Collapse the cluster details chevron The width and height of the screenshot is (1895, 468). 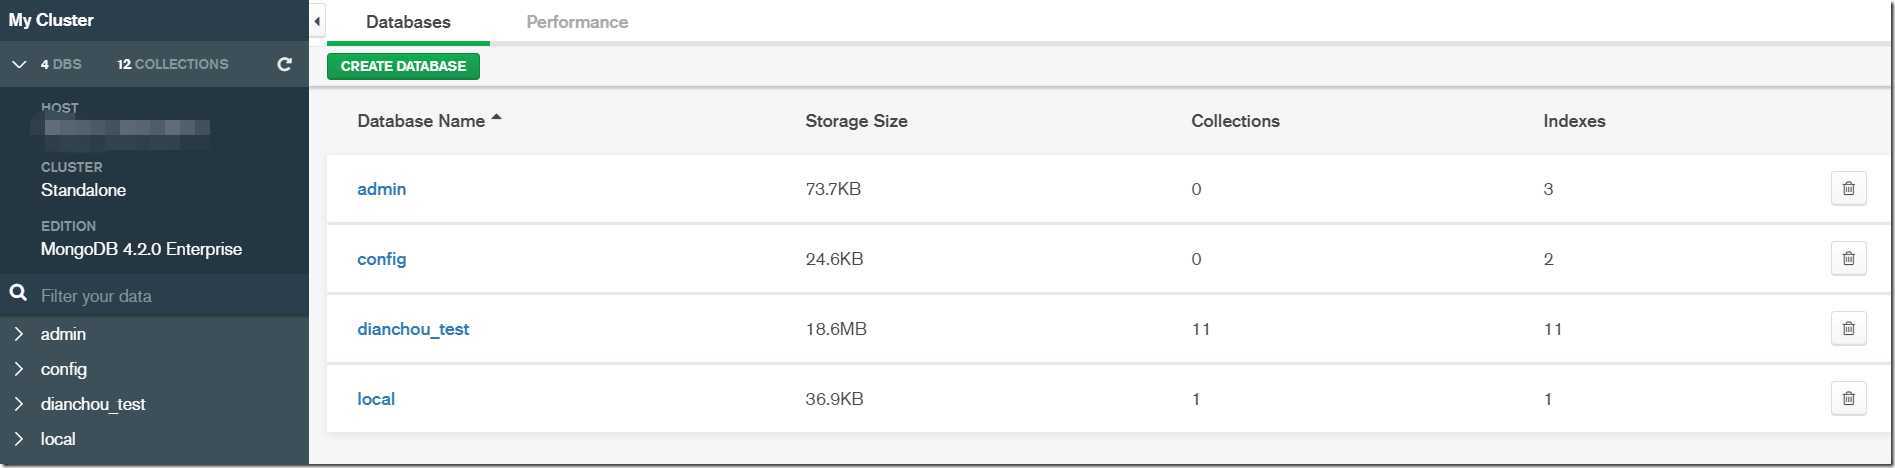tap(18, 64)
